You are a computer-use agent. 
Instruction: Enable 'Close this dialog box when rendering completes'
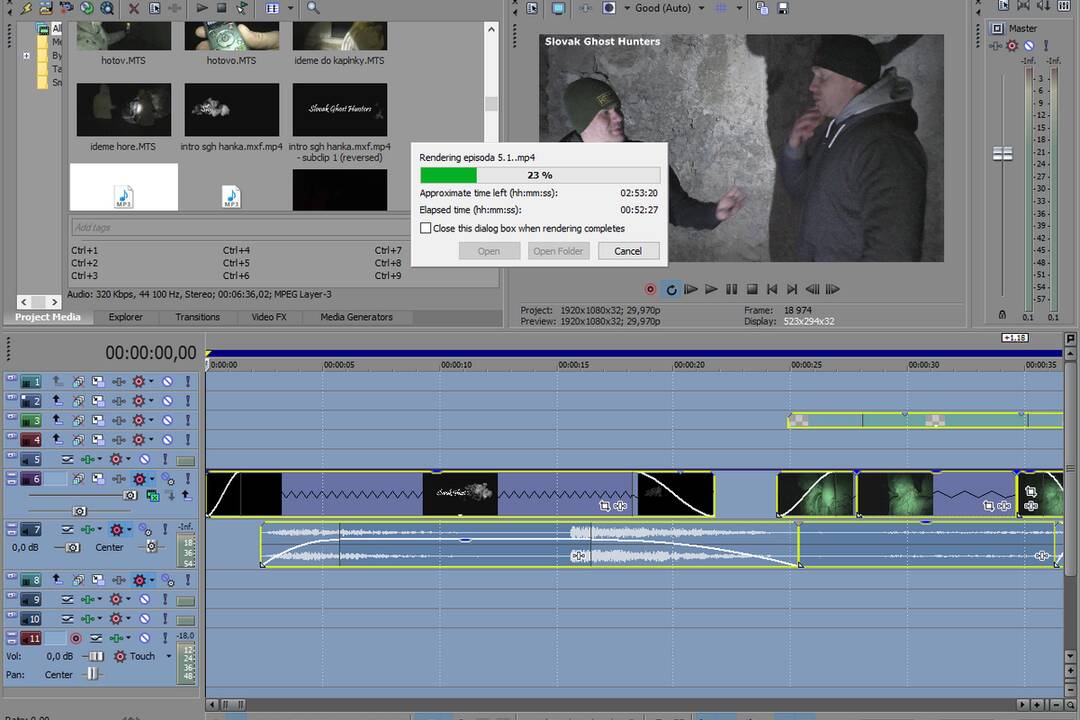426,228
